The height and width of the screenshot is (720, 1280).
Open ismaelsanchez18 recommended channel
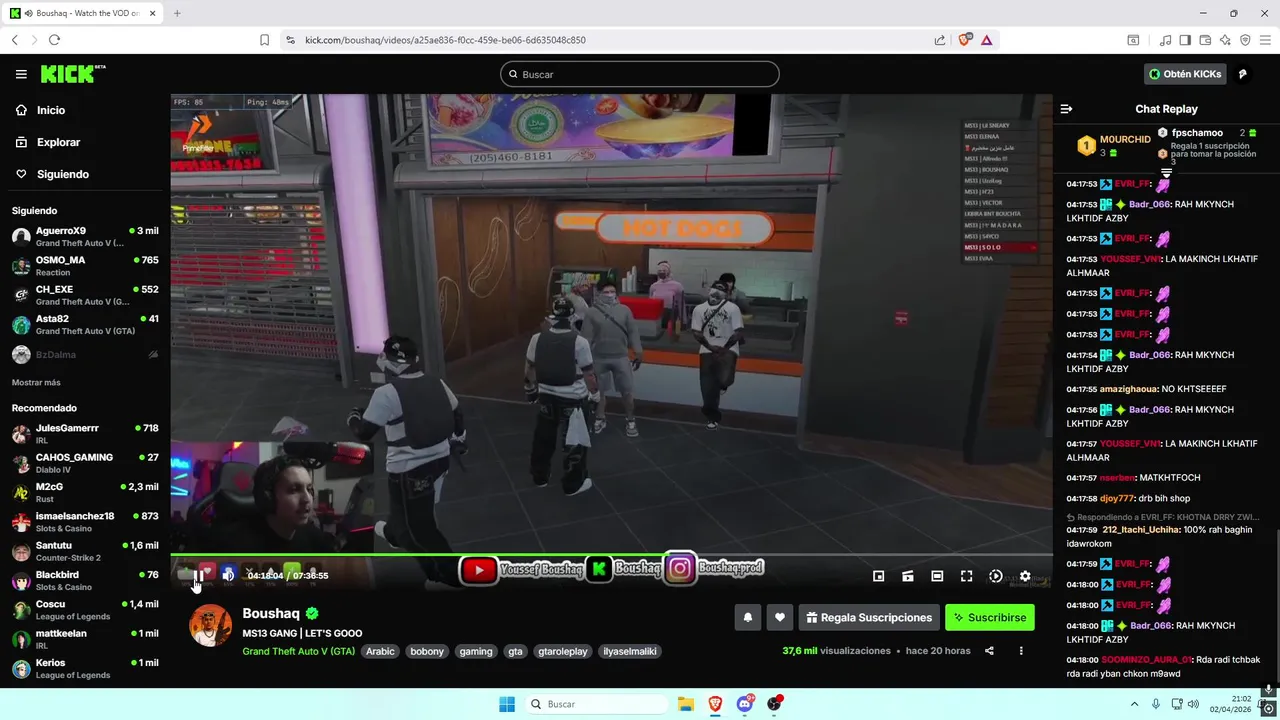[x=85, y=521]
